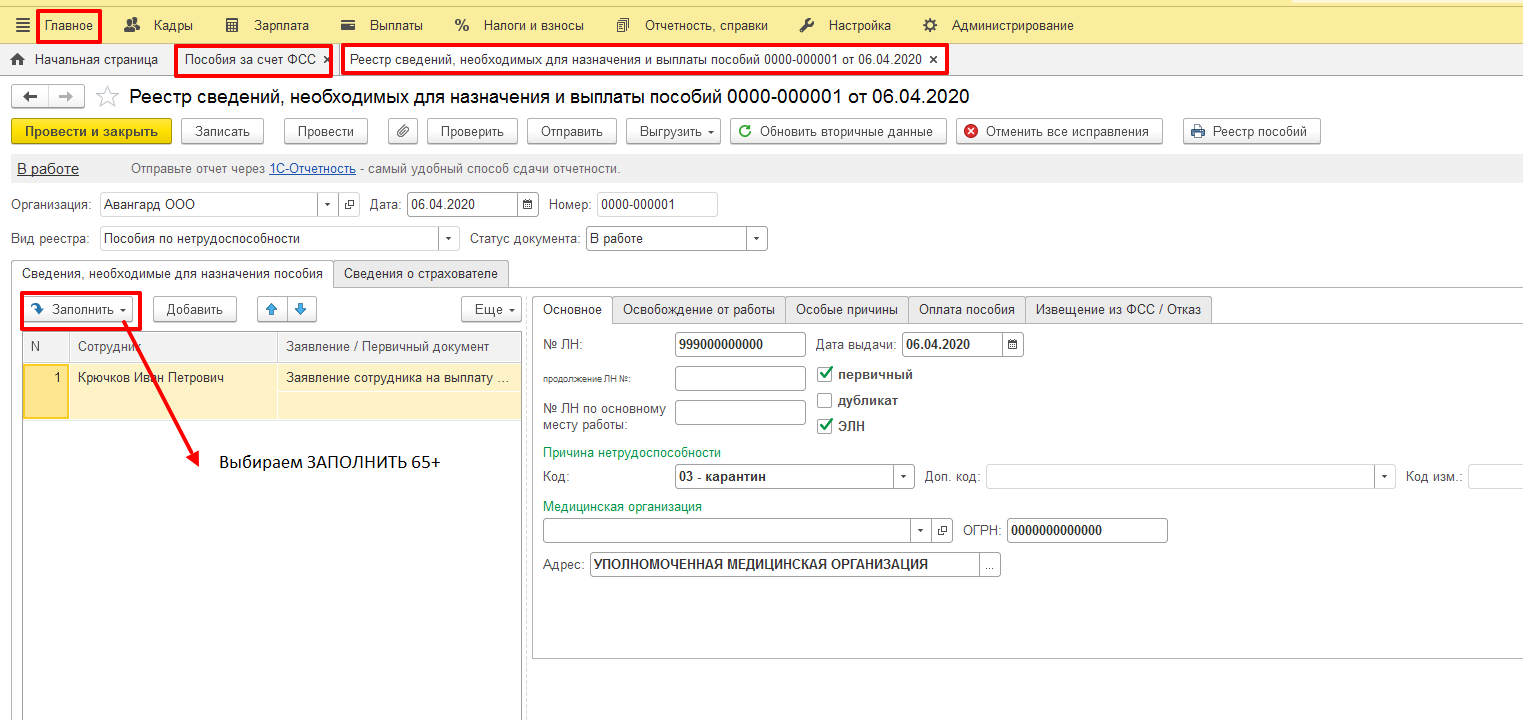The width and height of the screenshot is (1523, 720).
Task: Click the back navigation arrow
Action: tap(30, 96)
